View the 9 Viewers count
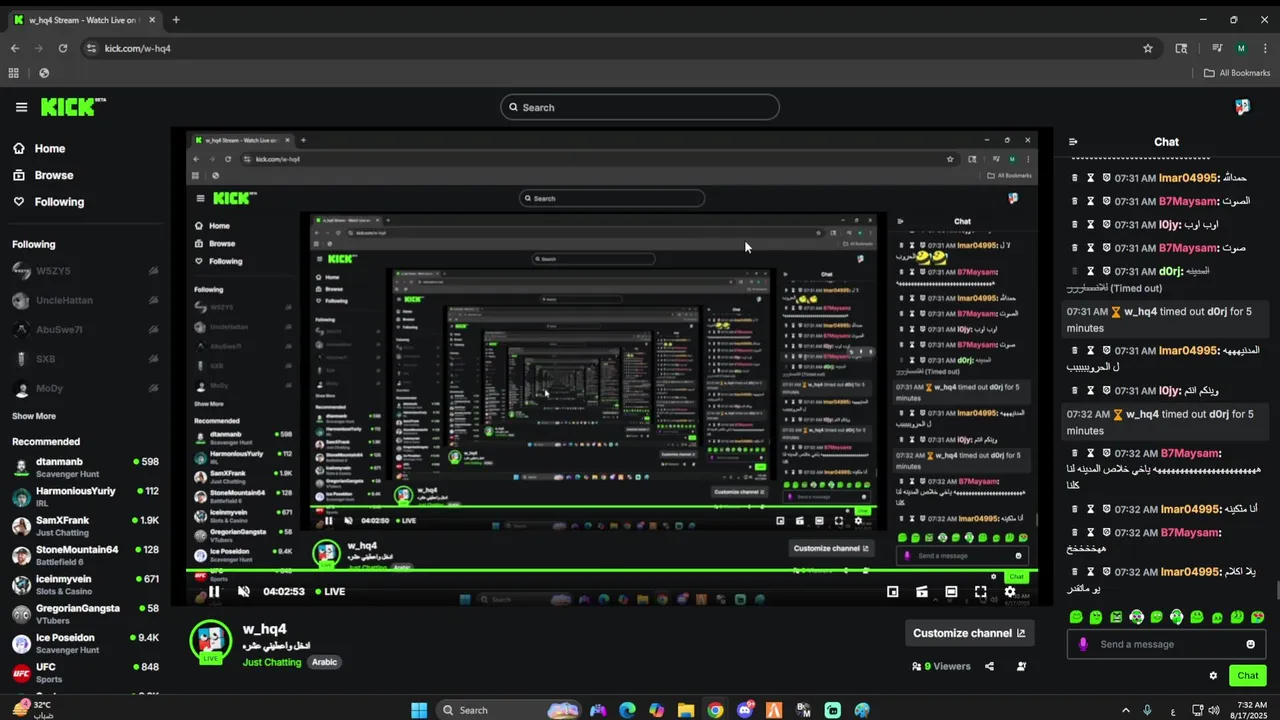Viewport: 1280px width, 720px height. pos(941,666)
